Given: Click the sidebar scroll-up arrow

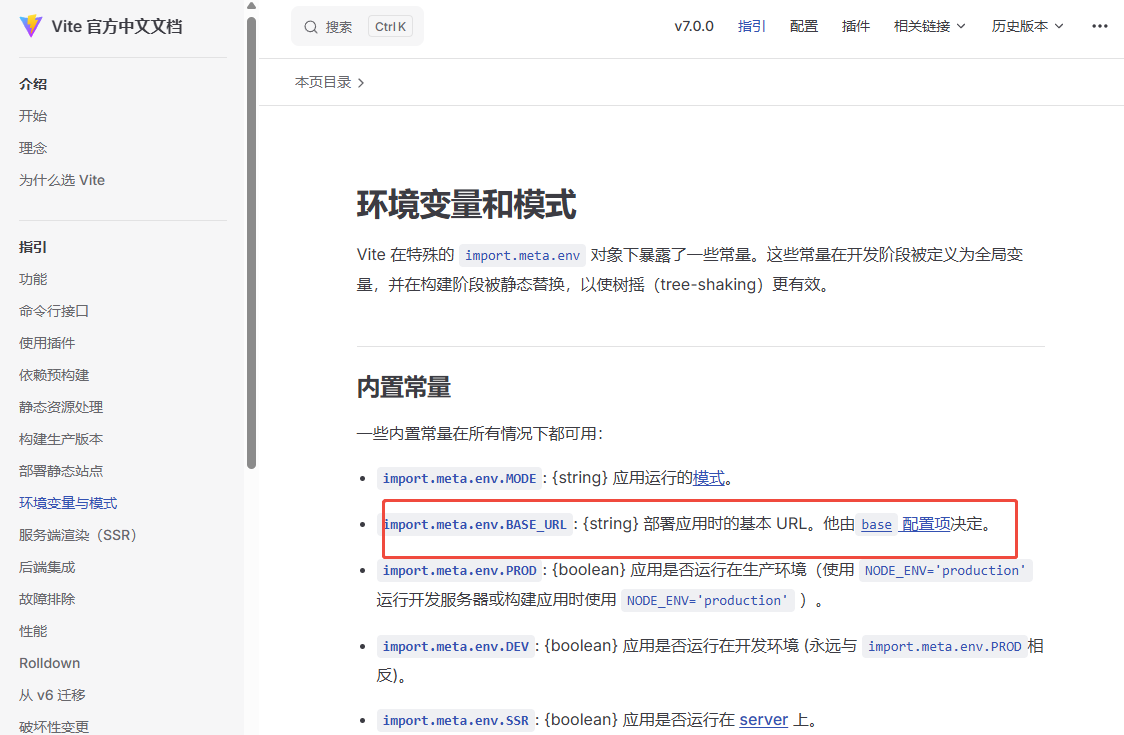Looking at the screenshot, I should 251,6.
